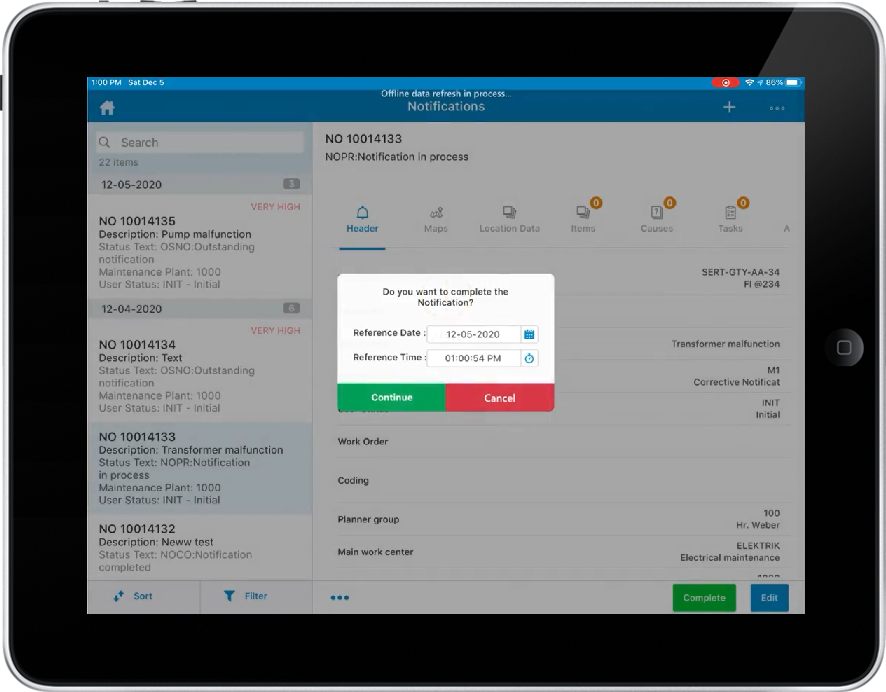Open clock picker for Reference Time
Image resolution: width=886 pixels, height=692 pixels.
(530, 358)
